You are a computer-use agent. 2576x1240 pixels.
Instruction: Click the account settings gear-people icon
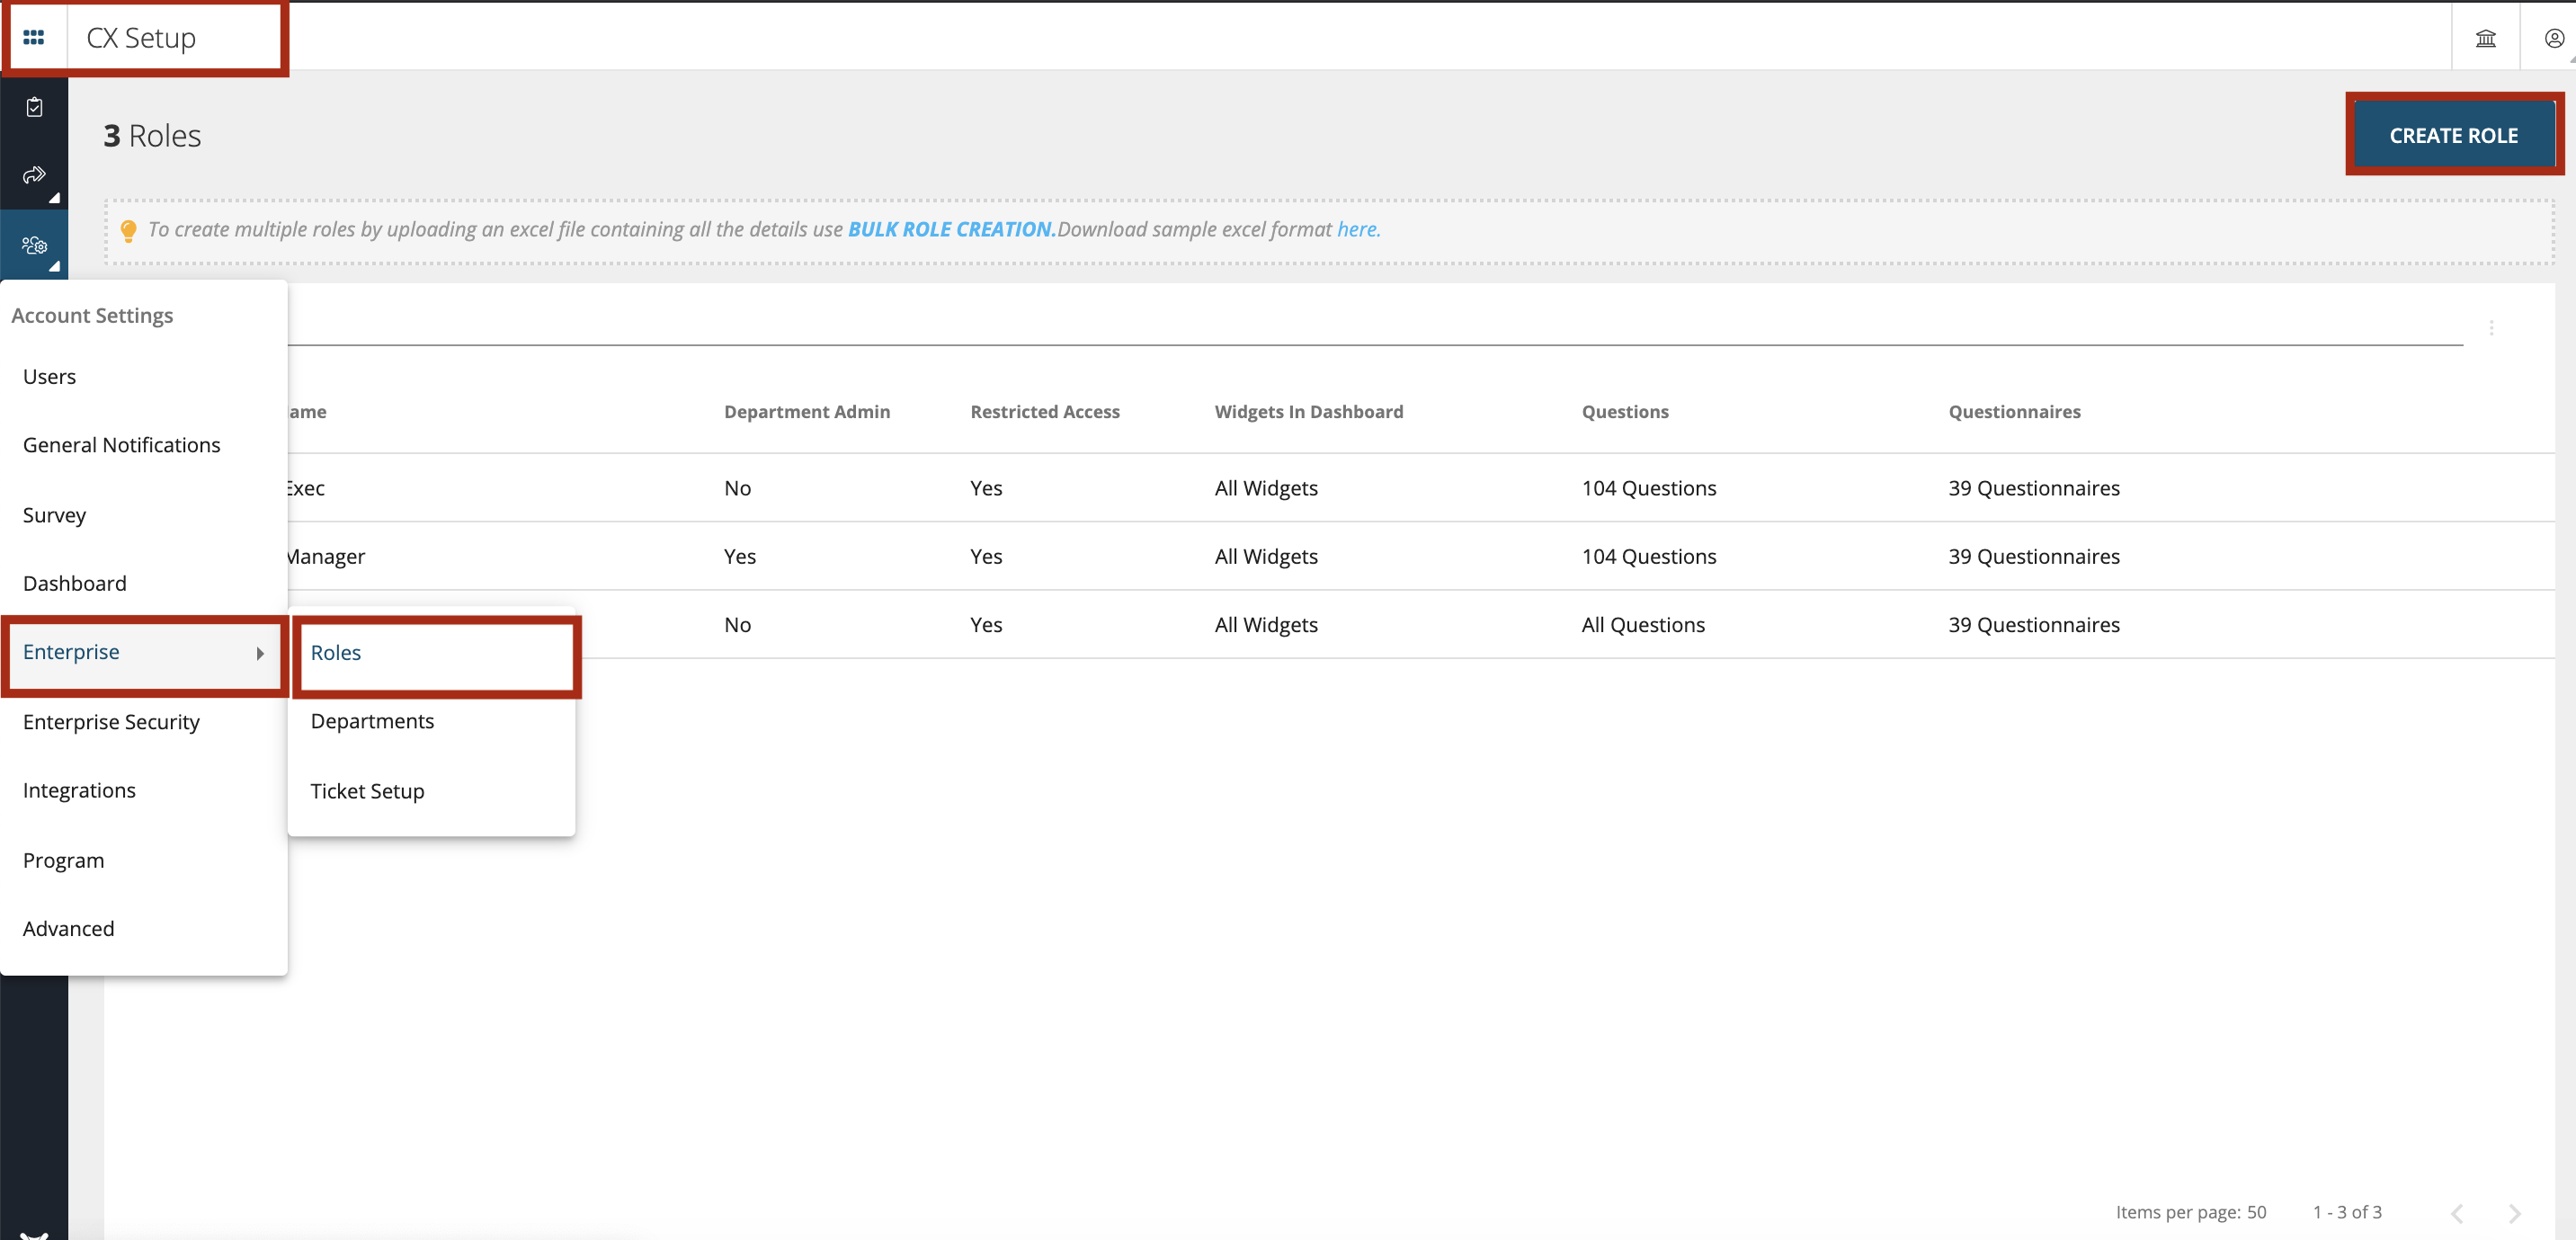[x=34, y=245]
